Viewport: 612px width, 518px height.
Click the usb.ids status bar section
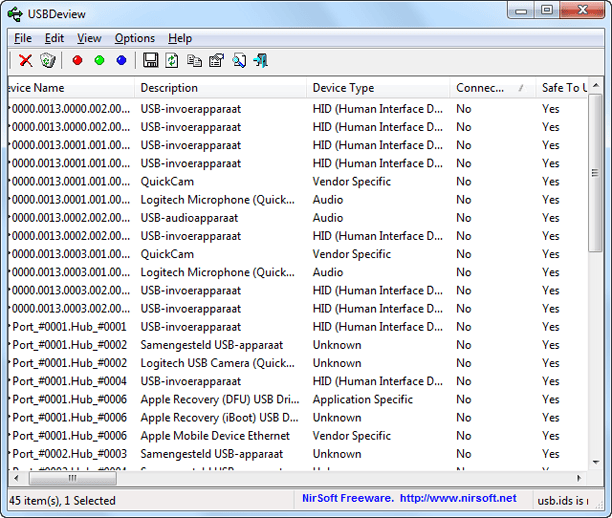coord(563,501)
